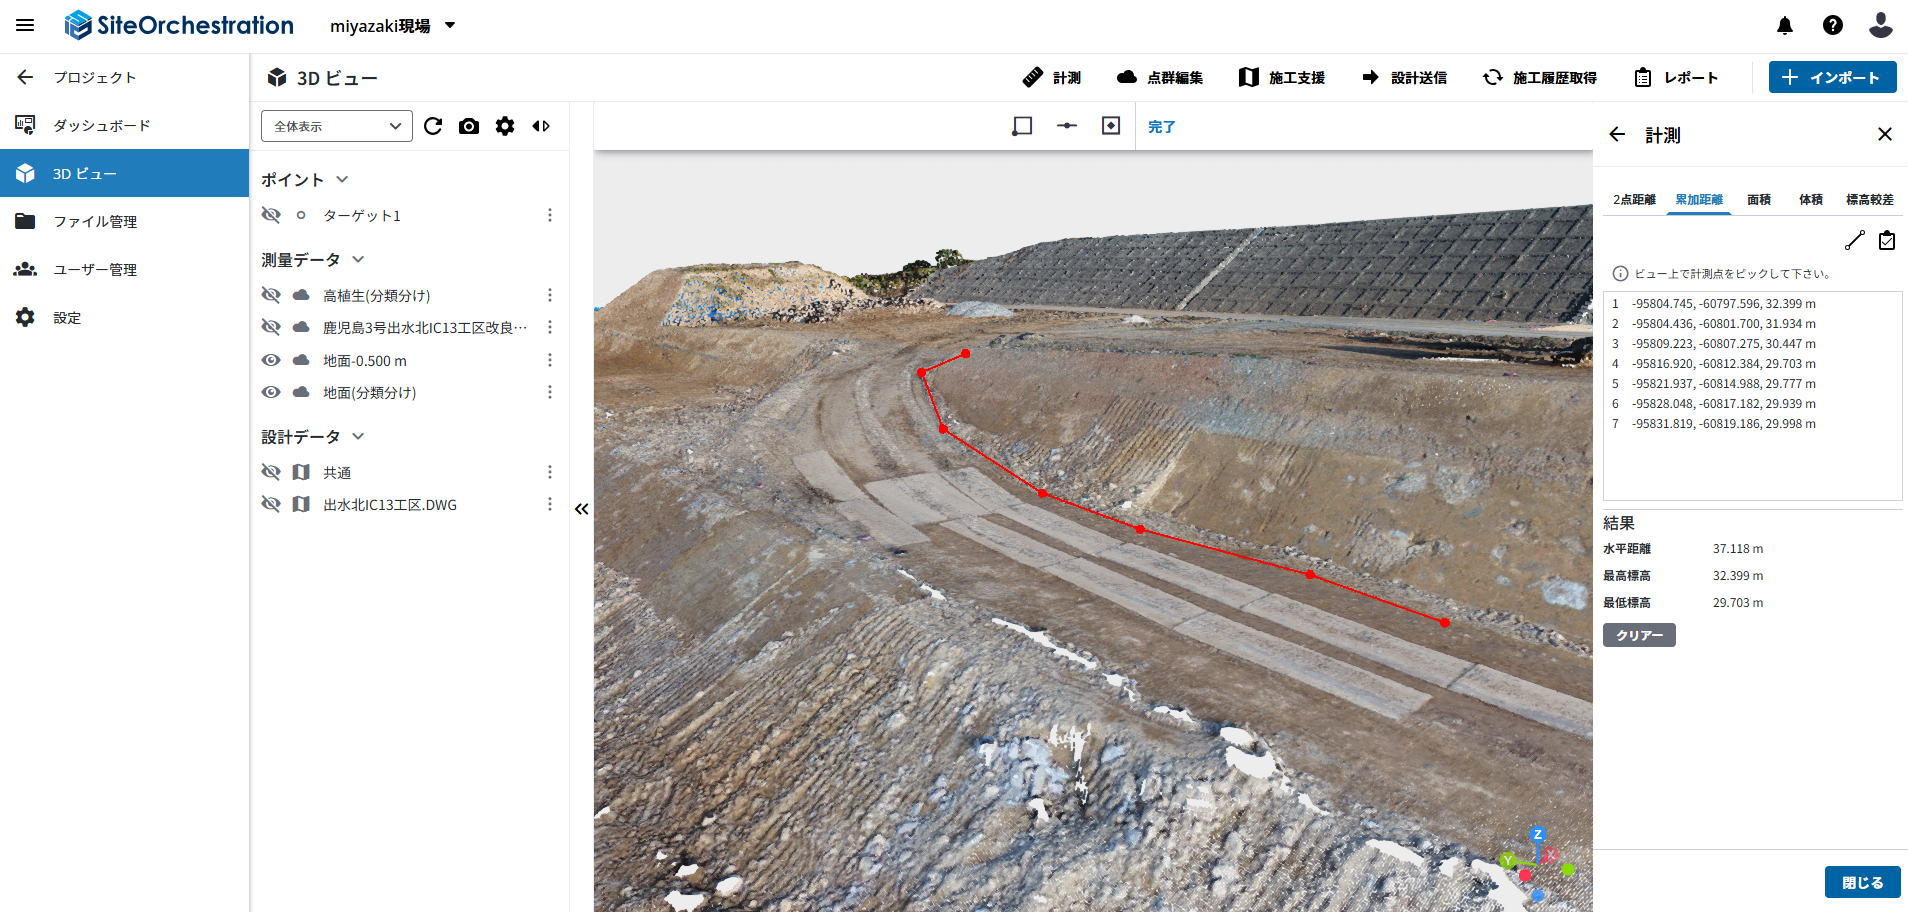Select the 標高較差 tab
This screenshot has height=912, width=1908.
(1870, 200)
